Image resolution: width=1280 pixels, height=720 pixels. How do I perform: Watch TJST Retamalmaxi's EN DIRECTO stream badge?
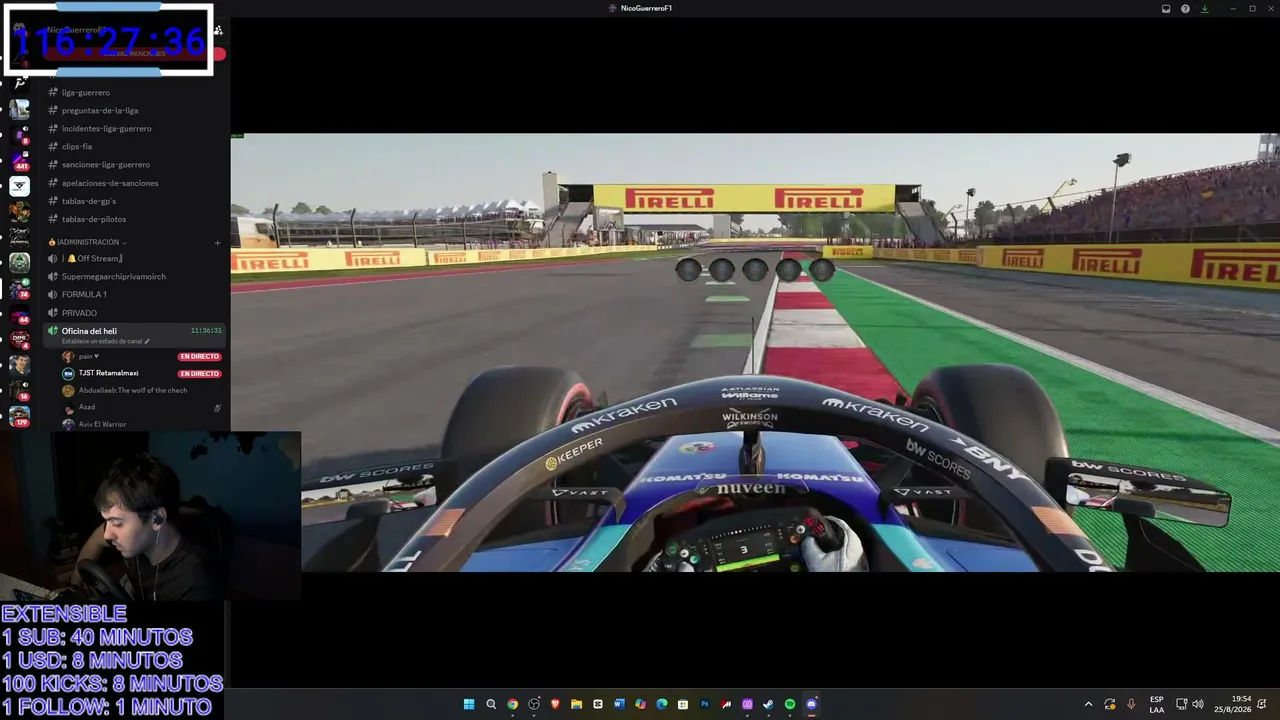point(199,374)
